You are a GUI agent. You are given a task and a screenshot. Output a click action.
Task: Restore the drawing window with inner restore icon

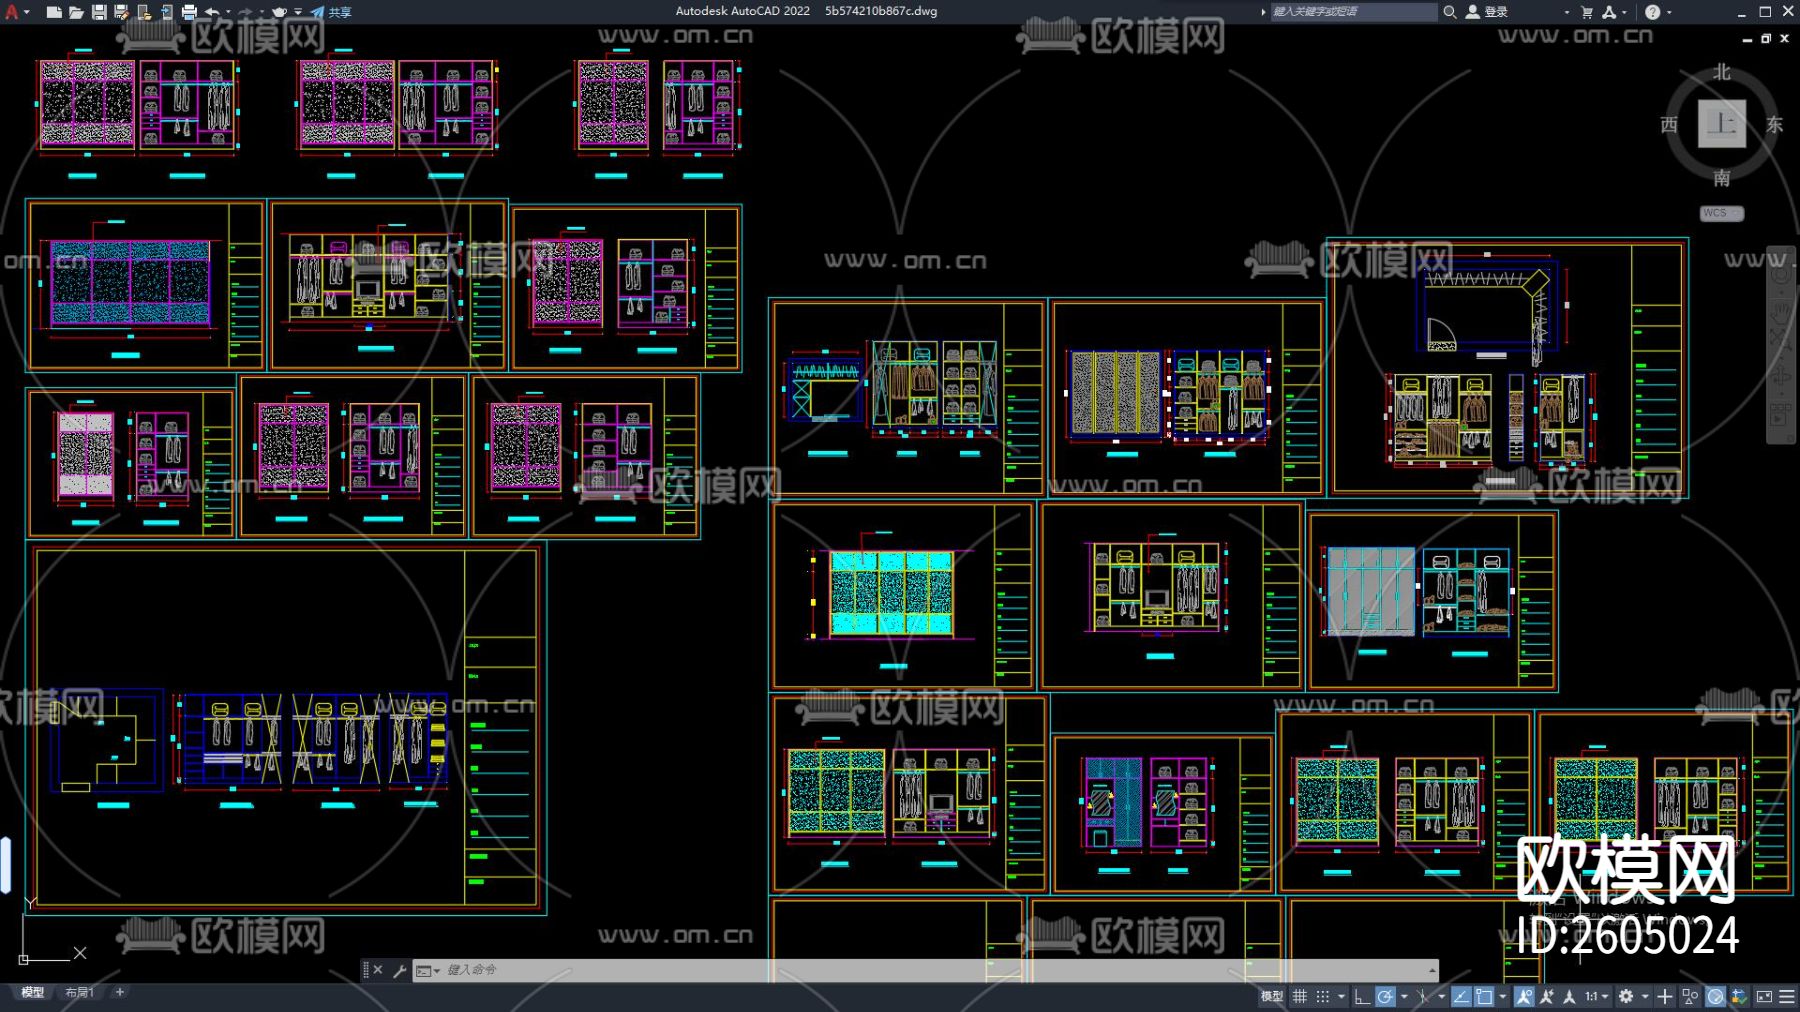1766,39
